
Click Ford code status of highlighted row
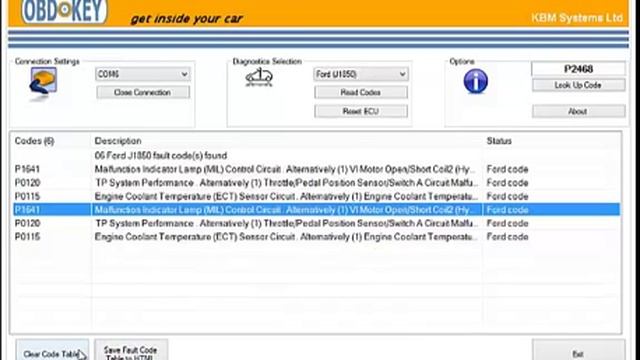pyautogui.click(x=507, y=210)
